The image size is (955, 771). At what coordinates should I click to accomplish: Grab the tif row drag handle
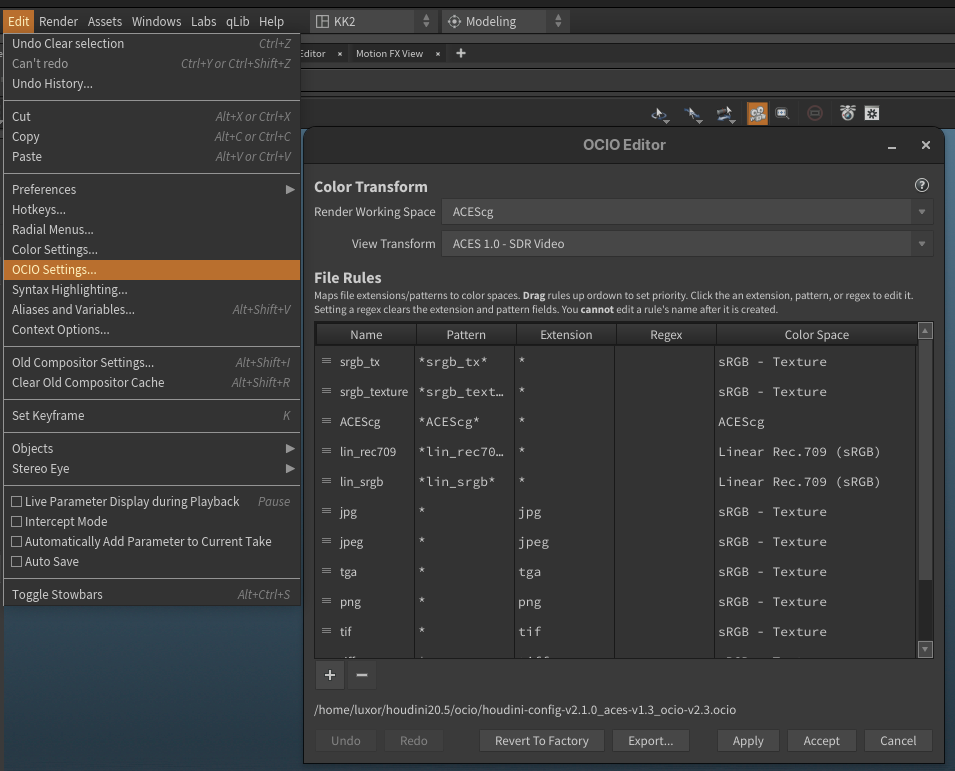point(326,631)
